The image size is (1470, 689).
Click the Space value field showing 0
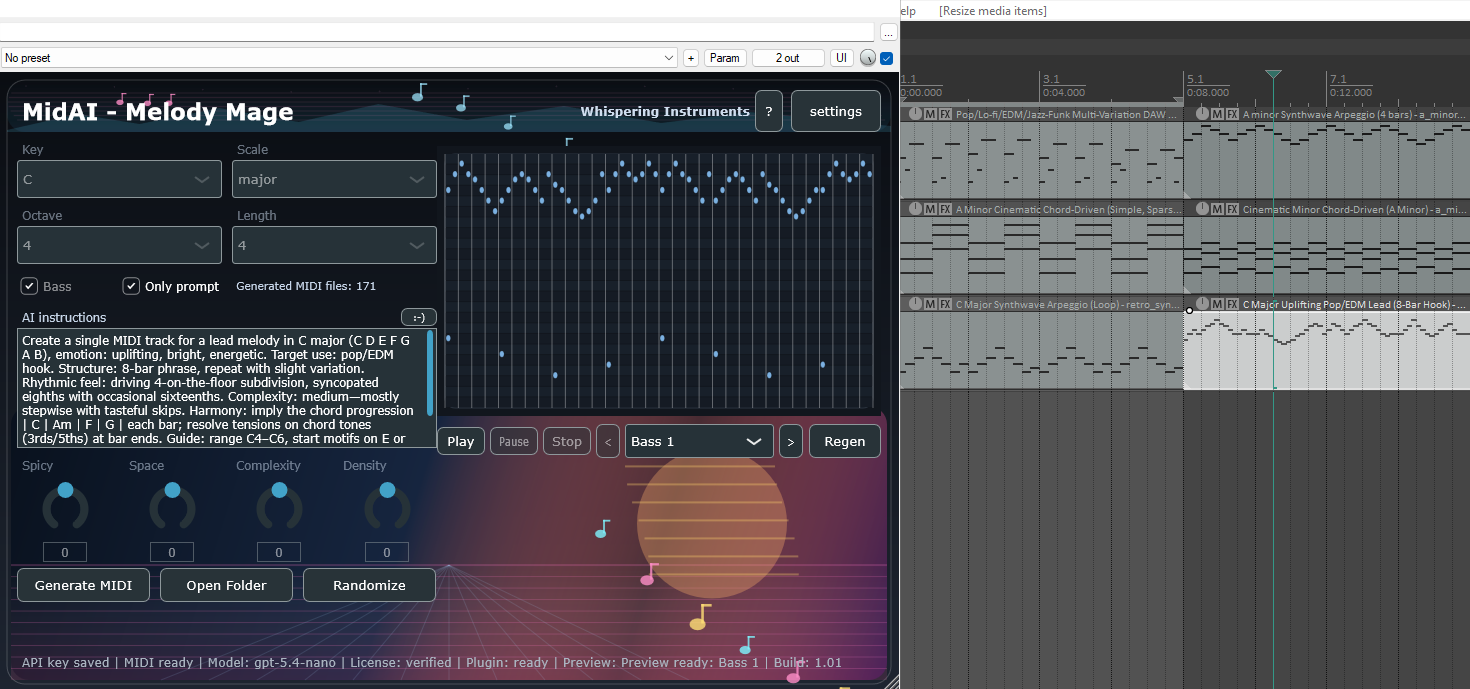[x=172, y=552]
